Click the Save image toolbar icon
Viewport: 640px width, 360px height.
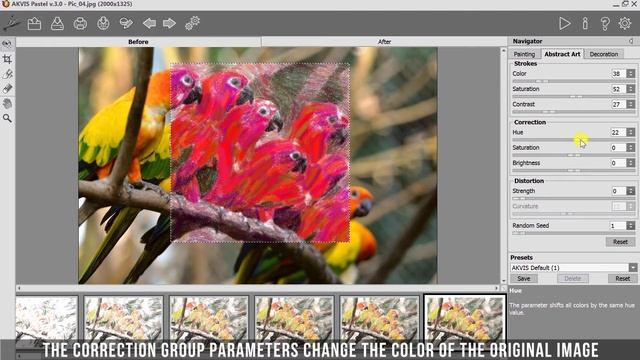point(57,24)
